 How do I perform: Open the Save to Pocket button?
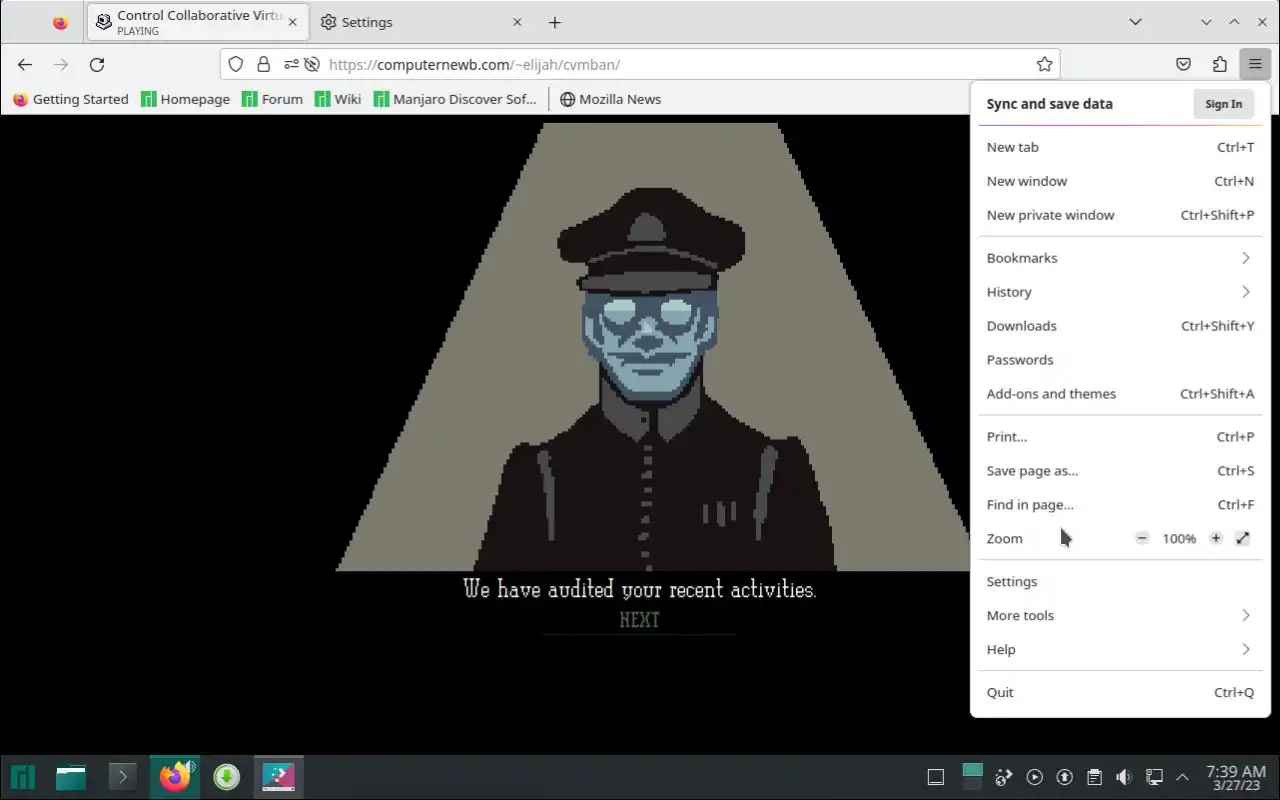point(1183,64)
